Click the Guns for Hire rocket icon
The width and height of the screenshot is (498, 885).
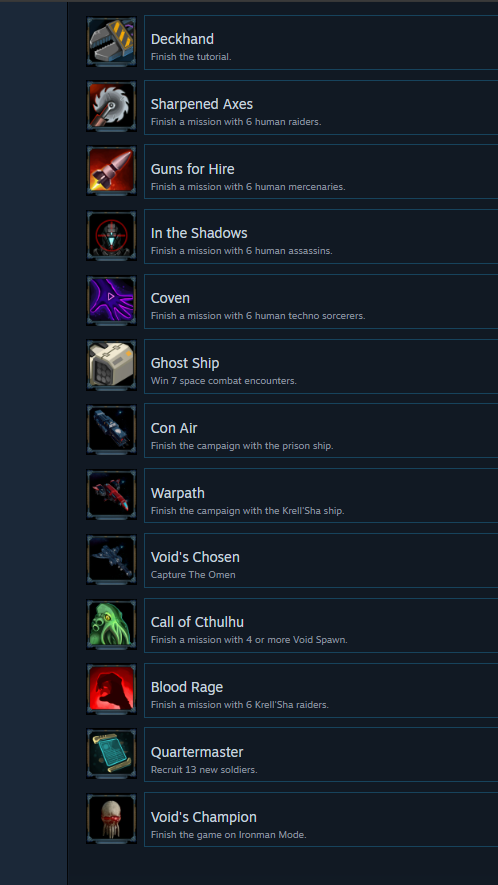pos(111,172)
